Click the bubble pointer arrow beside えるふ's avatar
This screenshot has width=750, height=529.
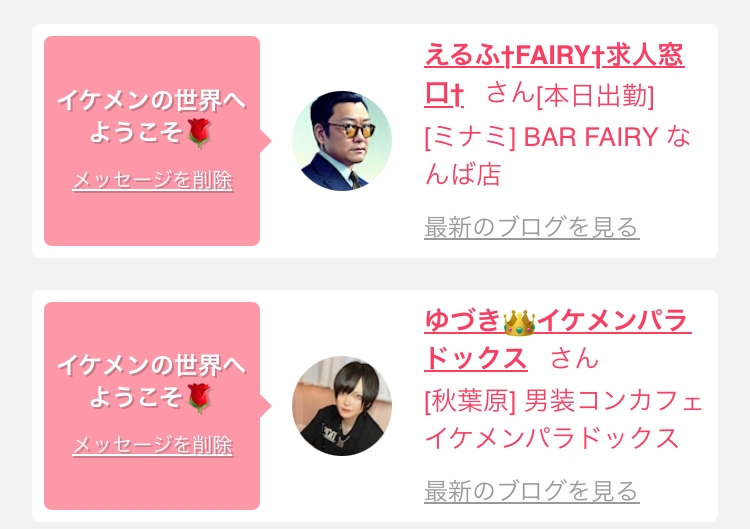click(265, 141)
